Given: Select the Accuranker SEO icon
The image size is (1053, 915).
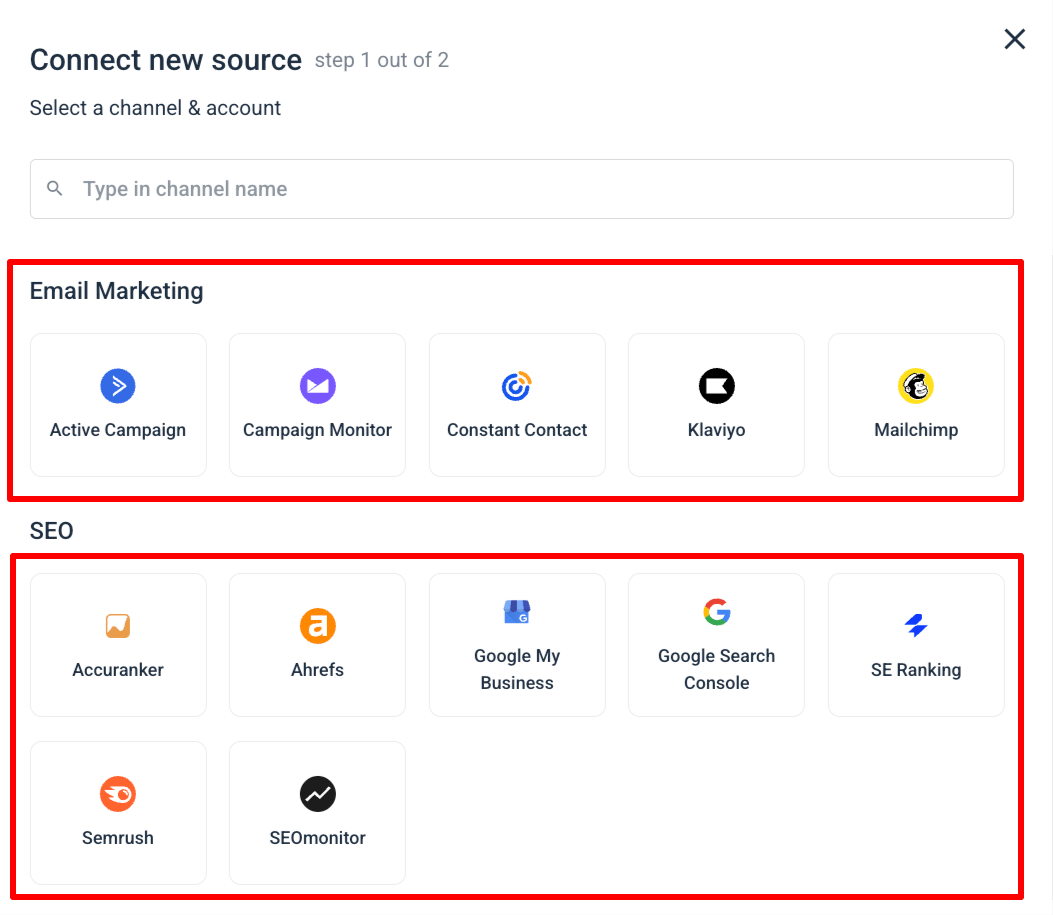Looking at the screenshot, I should click(118, 626).
